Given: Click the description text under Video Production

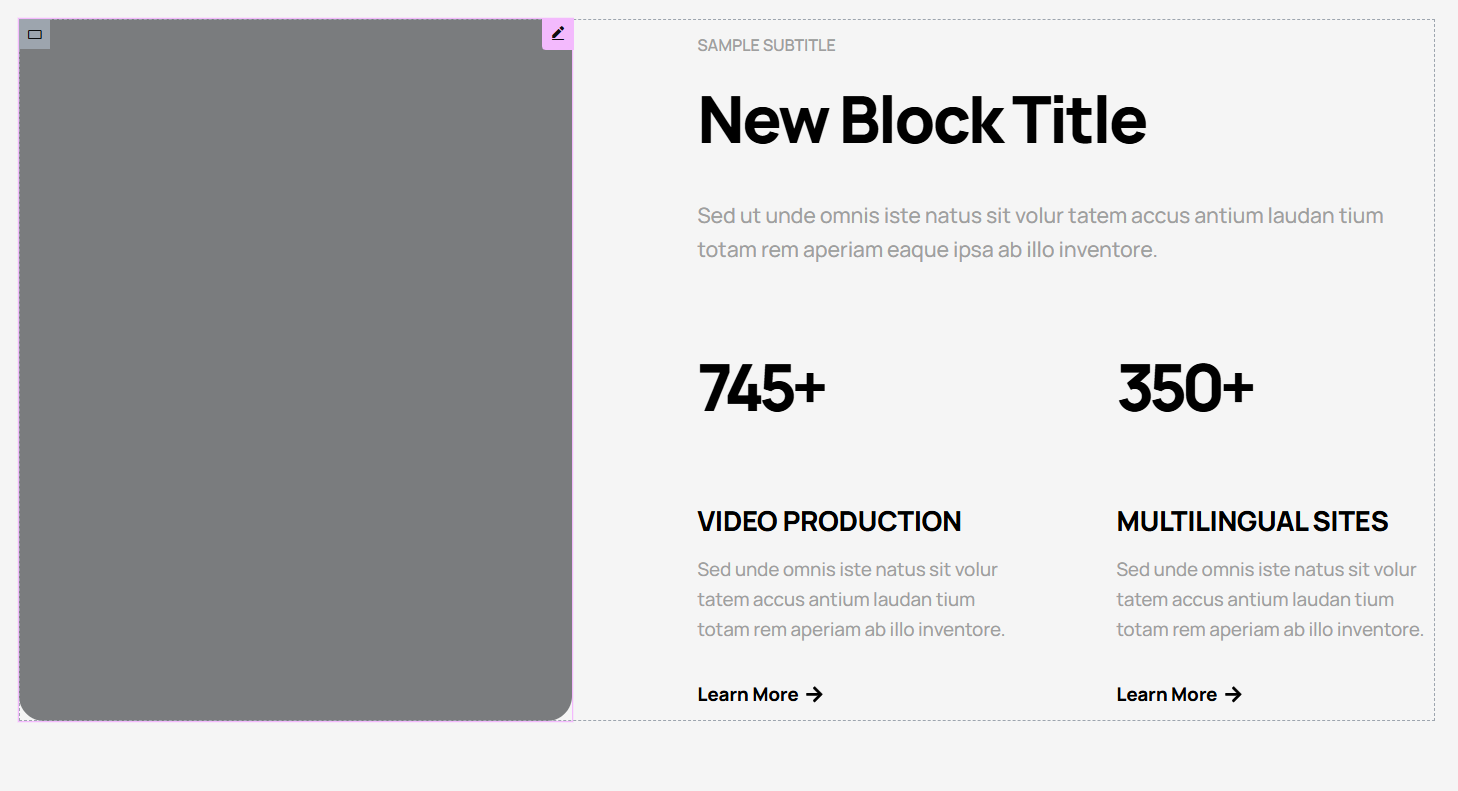Looking at the screenshot, I should coord(851,599).
